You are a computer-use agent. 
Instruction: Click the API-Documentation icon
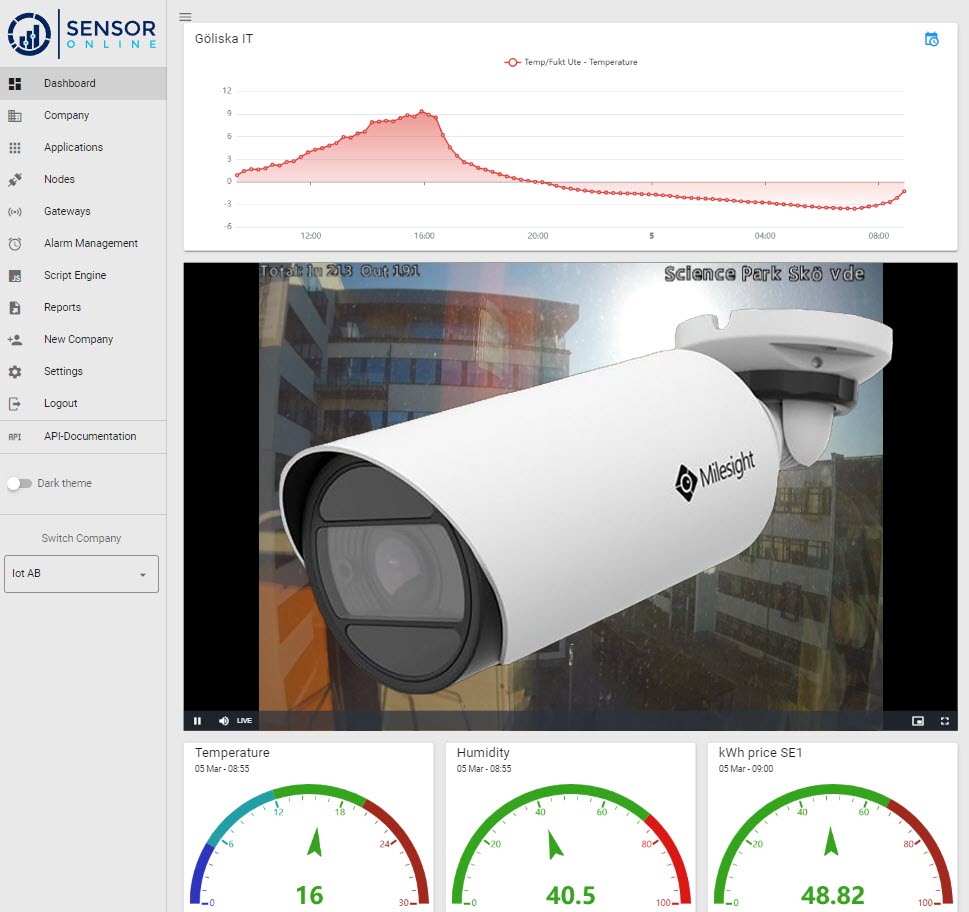(14, 437)
